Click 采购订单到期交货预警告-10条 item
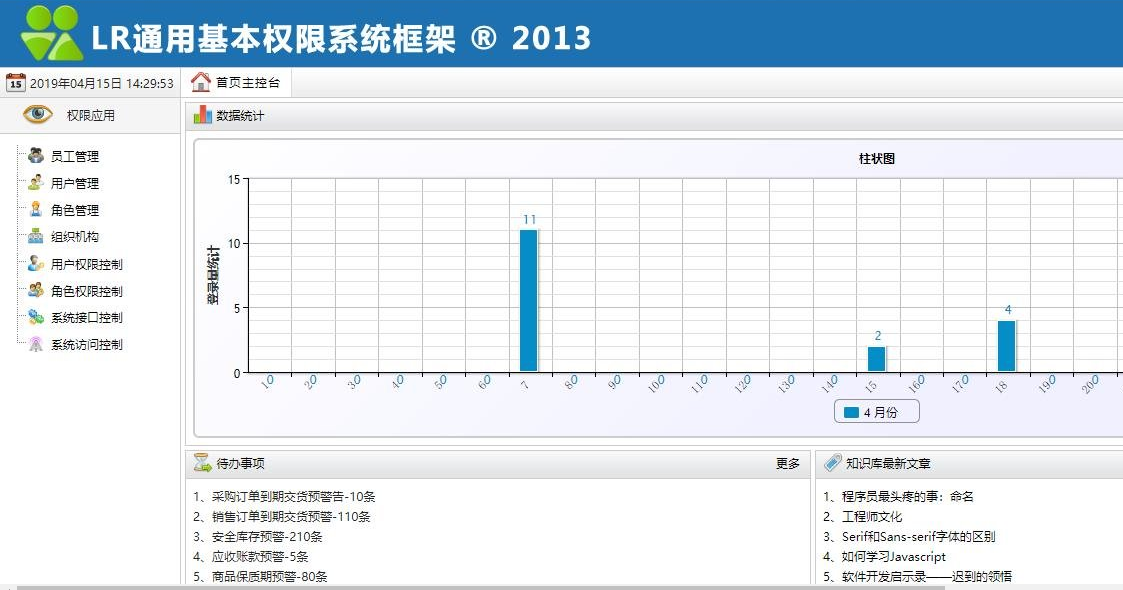1123x590 pixels. pos(284,496)
